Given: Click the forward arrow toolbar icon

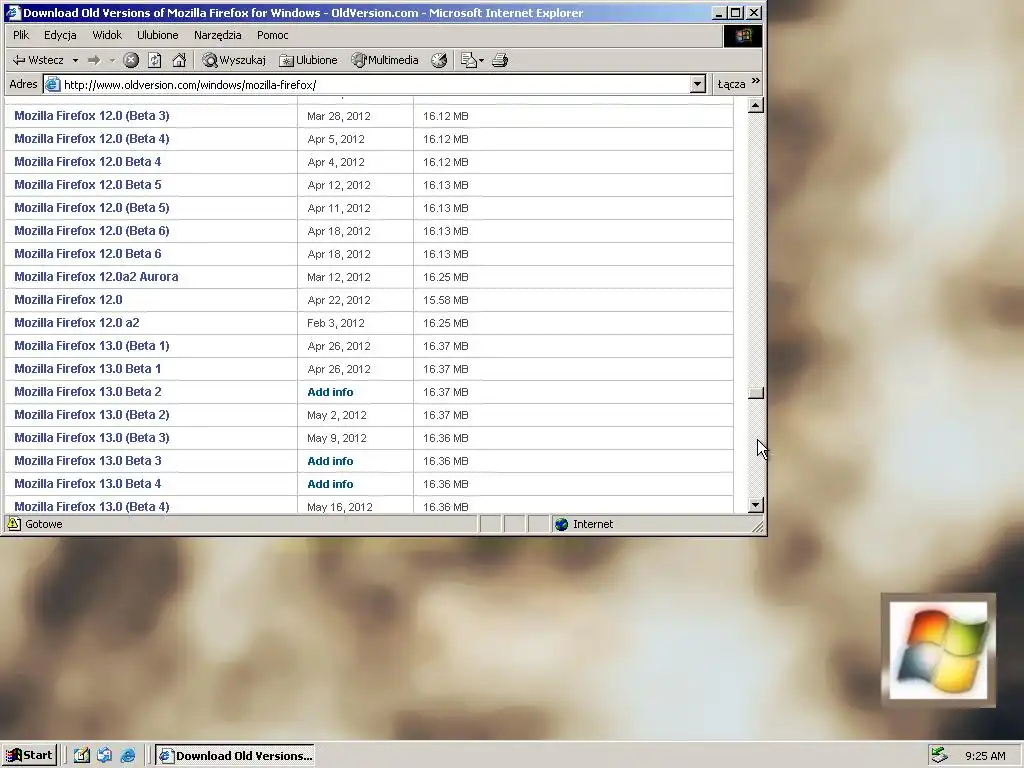Looking at the screenshot, I should point(94,60).
